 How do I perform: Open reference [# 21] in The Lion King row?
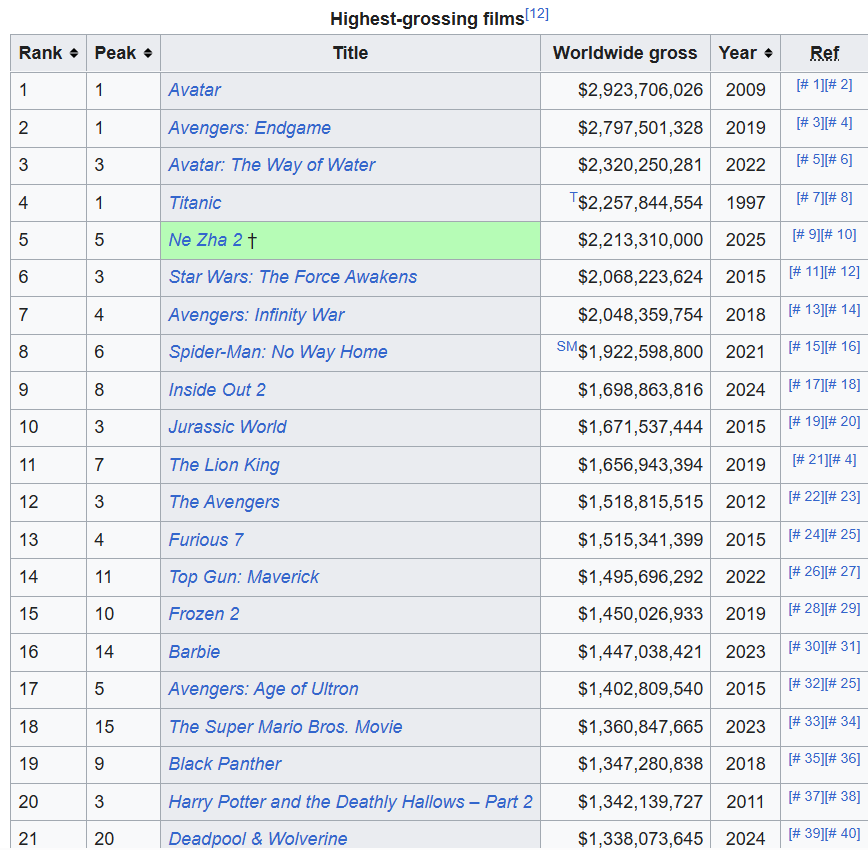[810, 459]
